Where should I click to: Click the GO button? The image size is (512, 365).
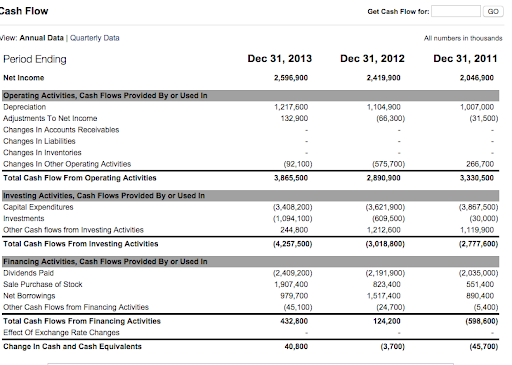pyautogui.click(x=493, y=11)
